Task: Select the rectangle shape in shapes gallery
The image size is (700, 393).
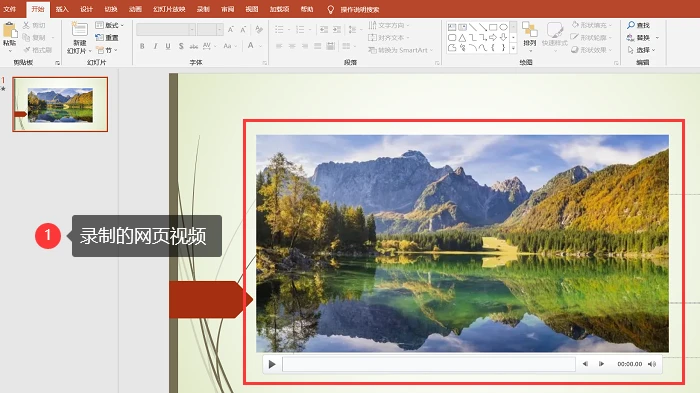Action: (493, 27)
